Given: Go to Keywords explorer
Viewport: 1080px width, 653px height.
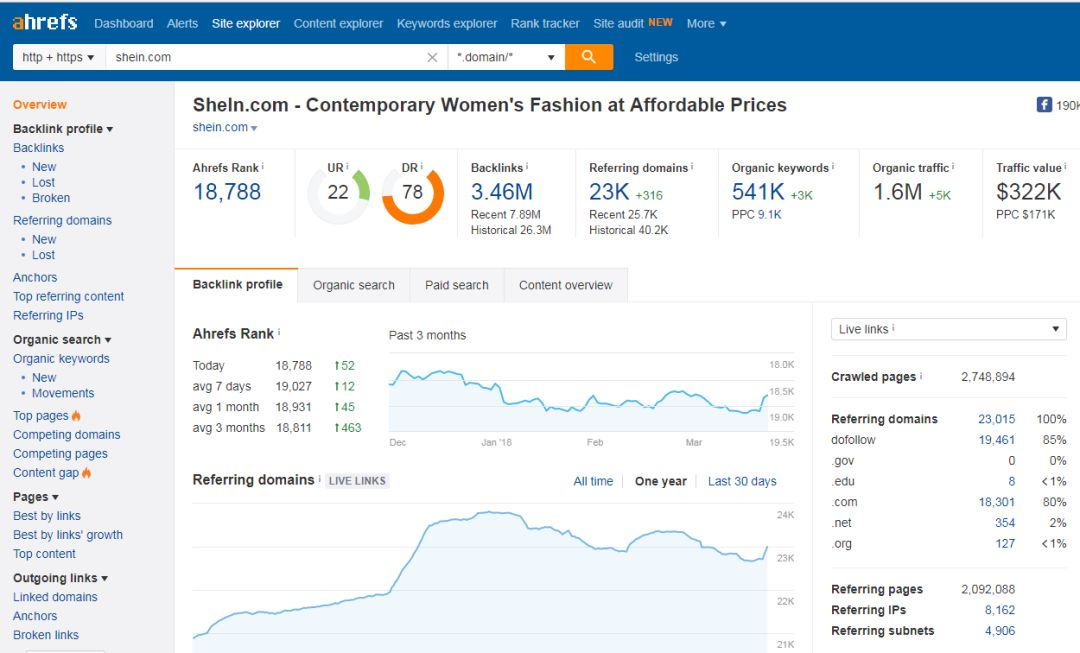Looking at the screenshot, I should tap(447, 23).
